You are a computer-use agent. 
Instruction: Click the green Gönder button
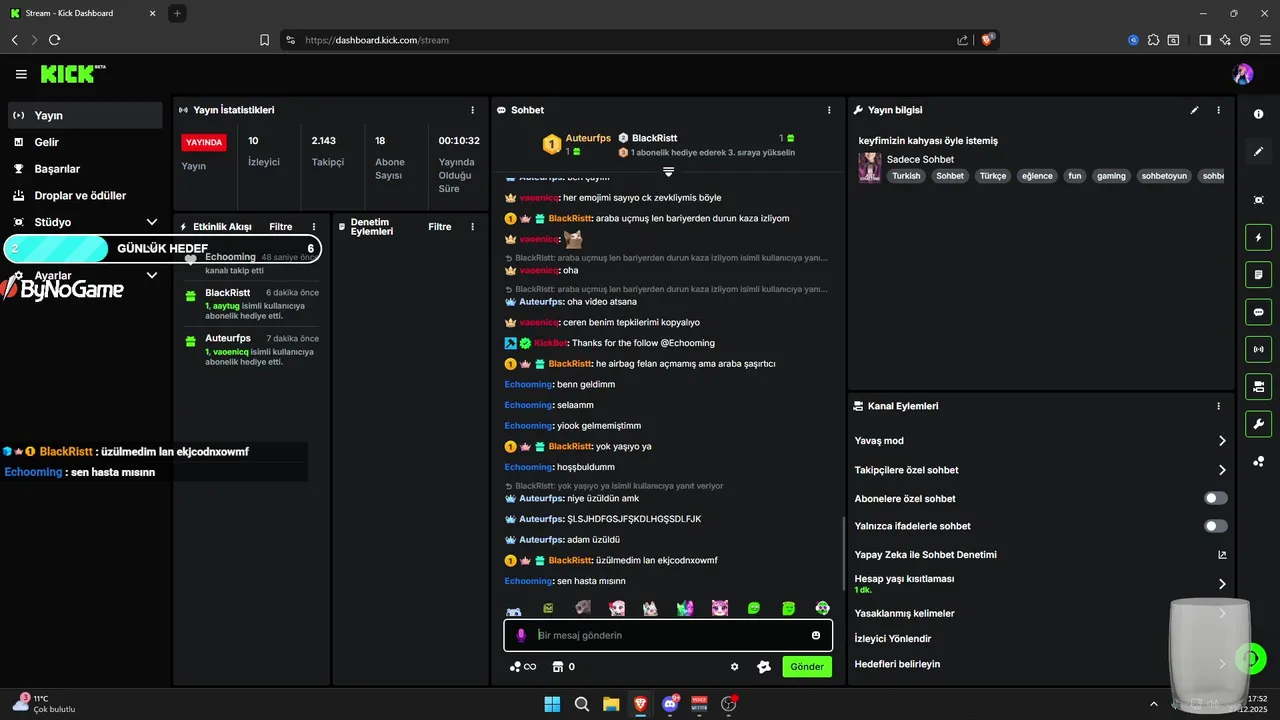(x=807, y=667)
